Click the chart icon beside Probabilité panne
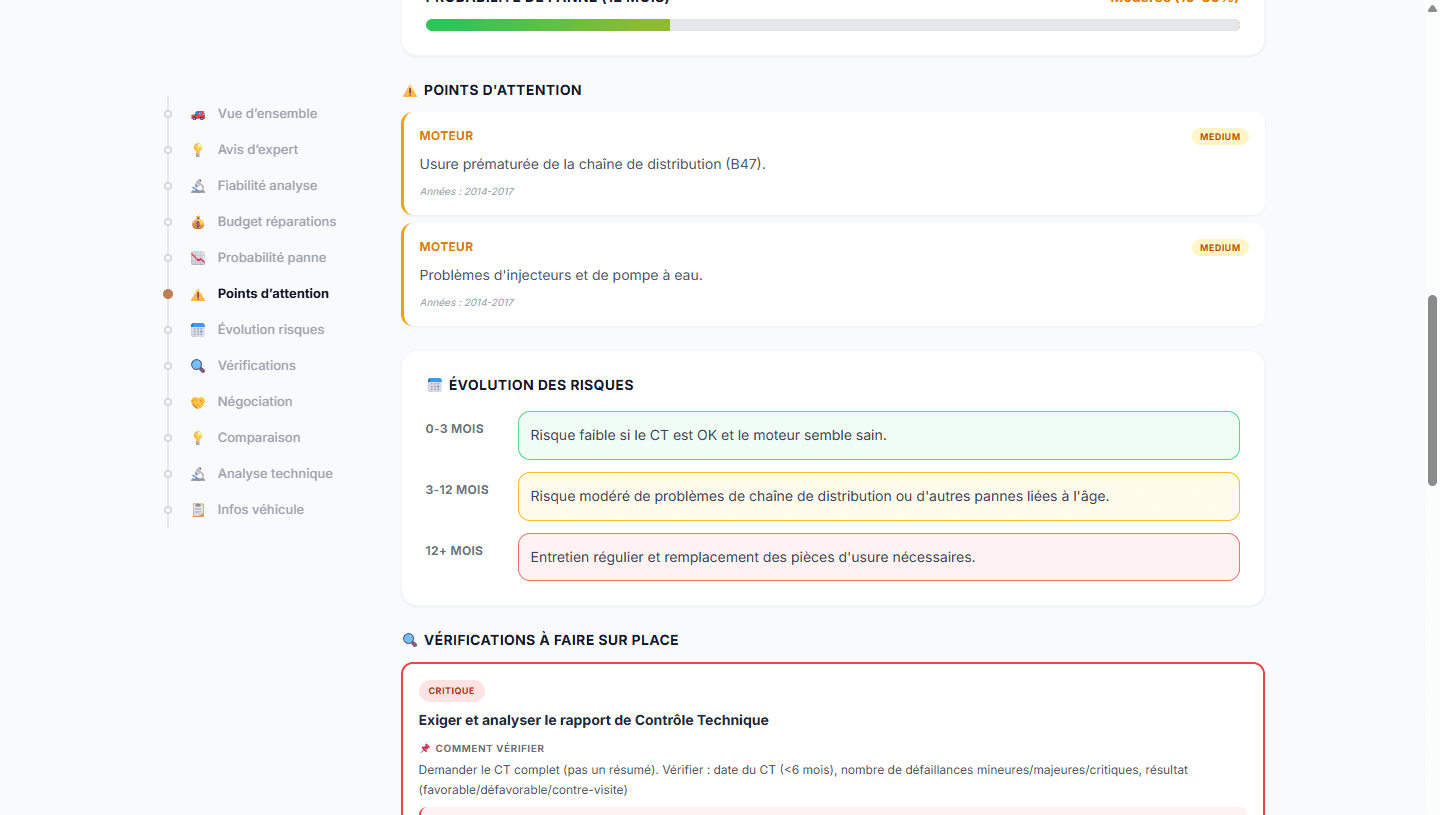 click(x=198, y=258)
